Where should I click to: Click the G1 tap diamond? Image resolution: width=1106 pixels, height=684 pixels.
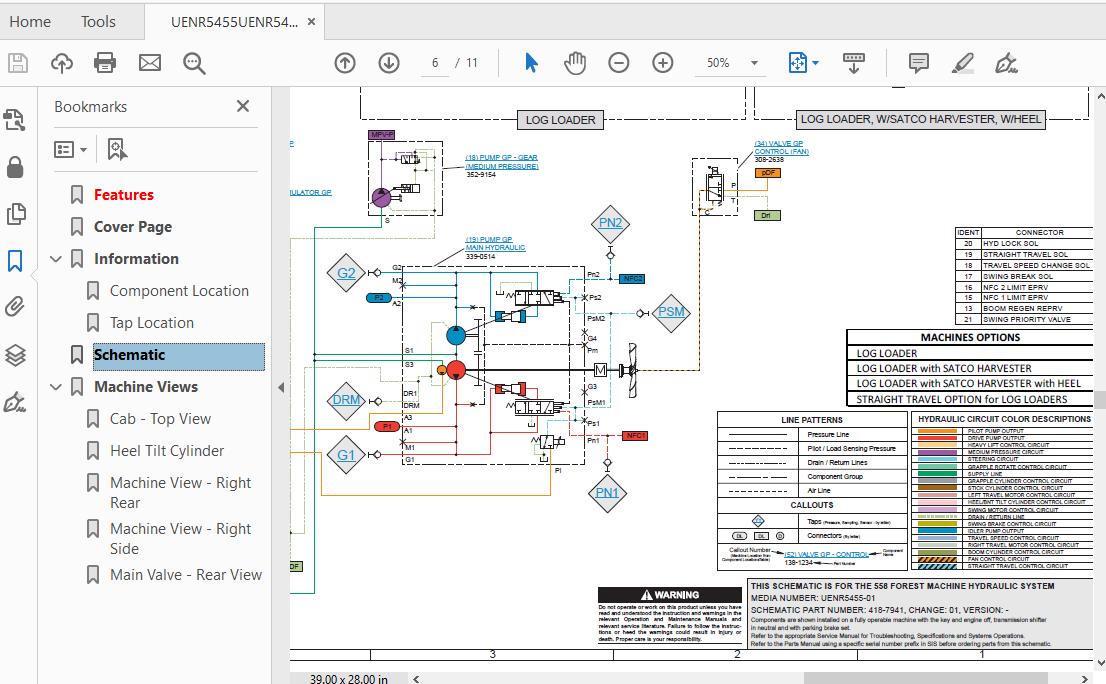pyautogui.click(x=346, y=455)
